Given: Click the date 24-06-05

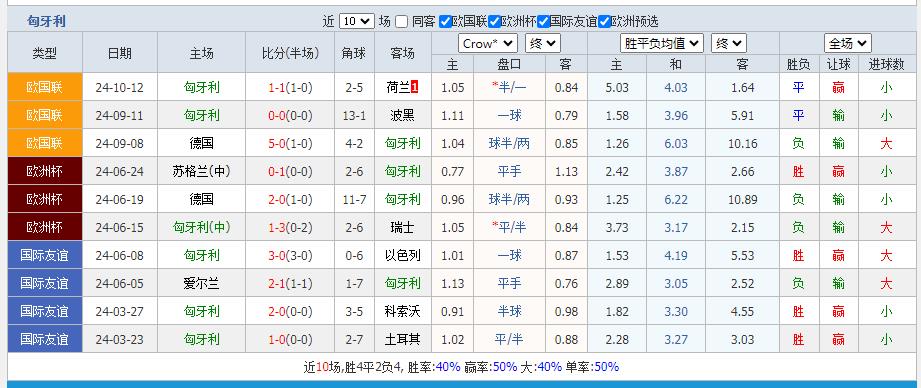Looking at the screenshot, I should pyautogui.click(x=119, y=284).
